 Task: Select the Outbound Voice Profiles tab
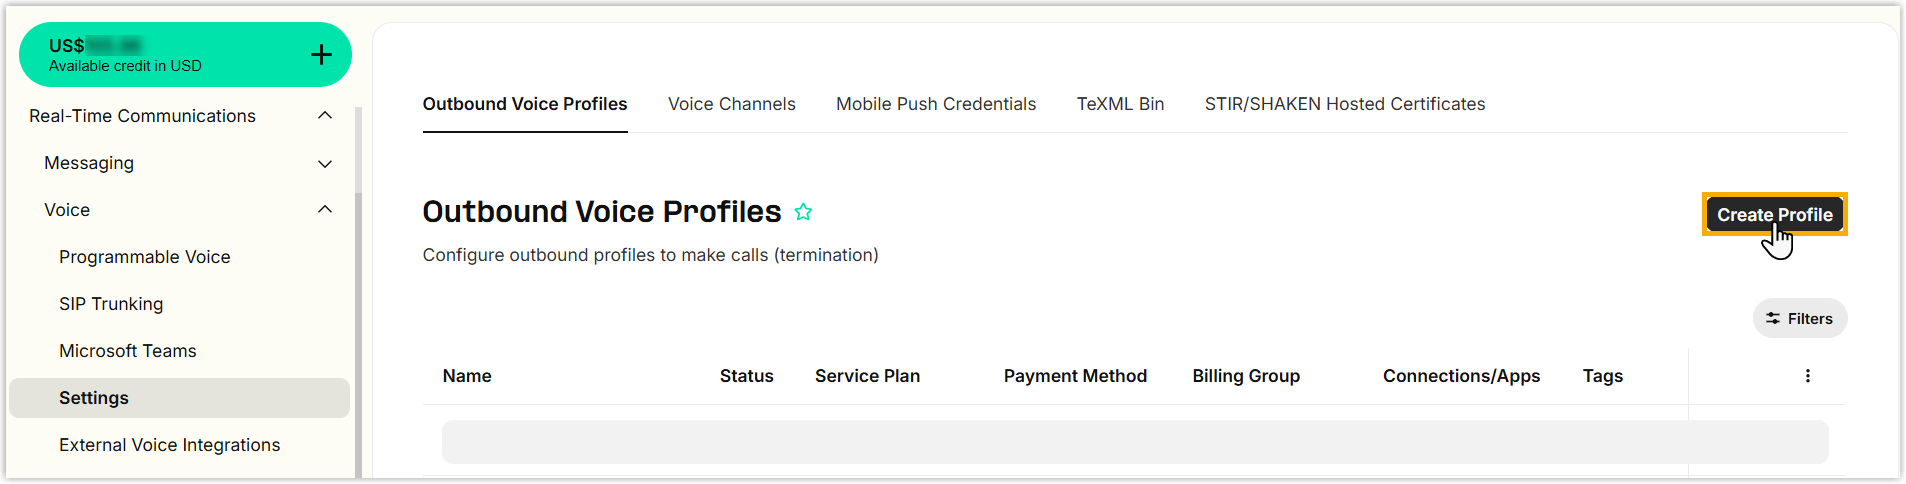click(x=525, y=104)
